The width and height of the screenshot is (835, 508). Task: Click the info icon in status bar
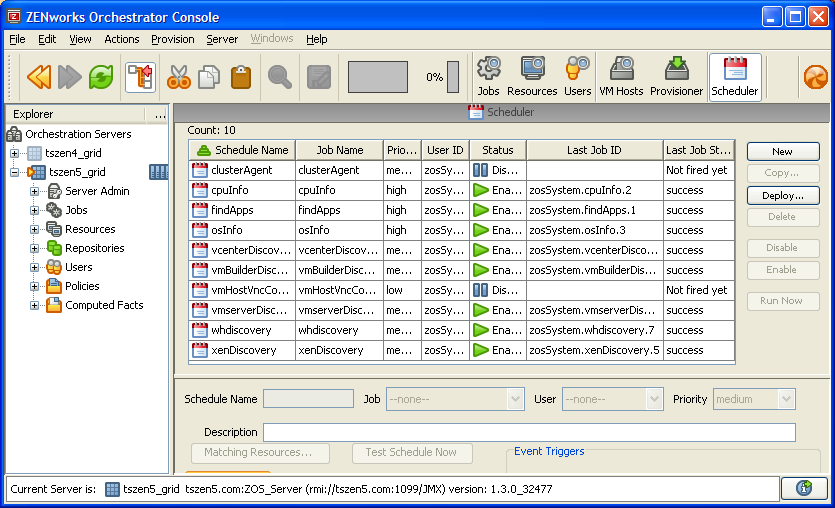(x=804, y=488)
